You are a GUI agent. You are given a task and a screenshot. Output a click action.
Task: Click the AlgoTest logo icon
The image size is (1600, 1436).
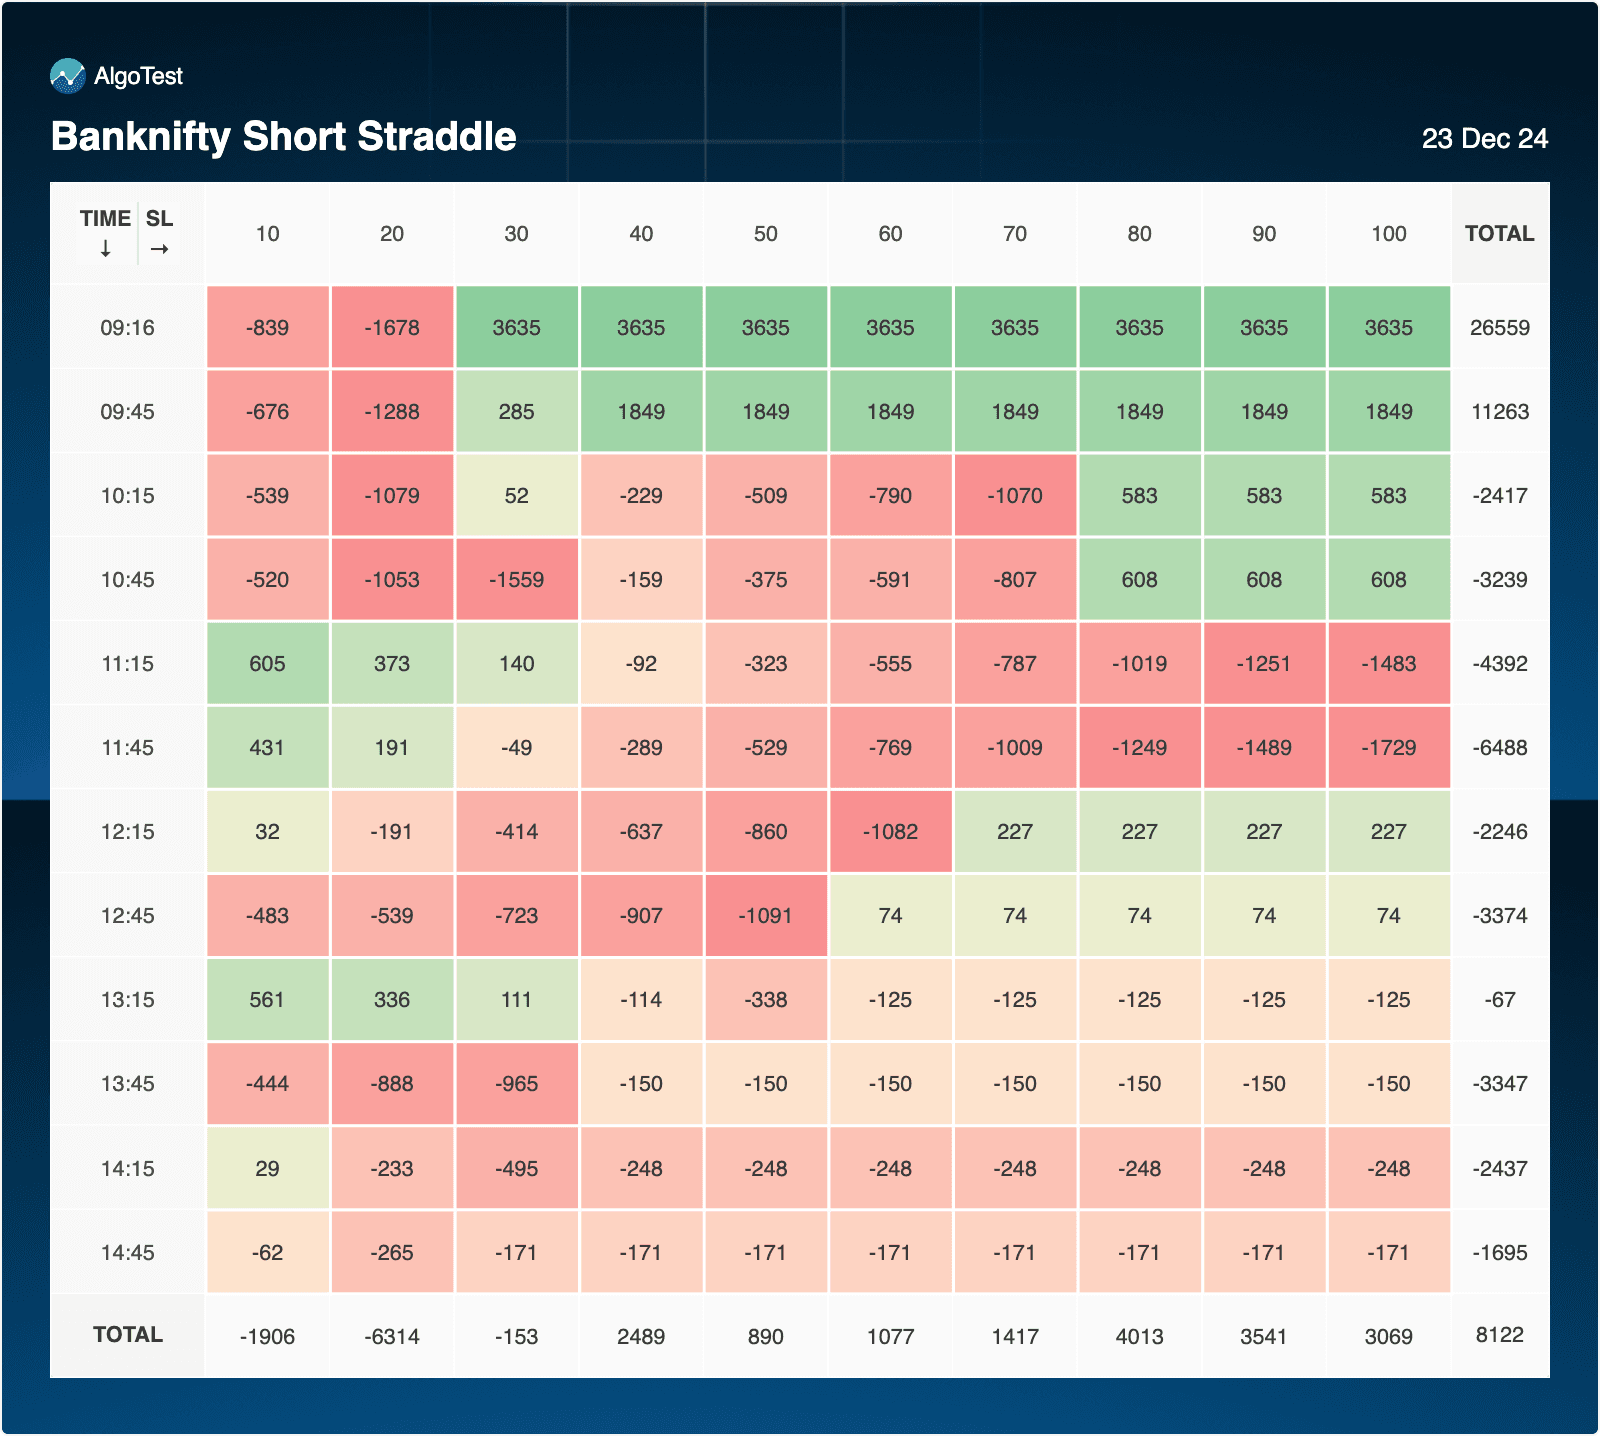(68, 76)
